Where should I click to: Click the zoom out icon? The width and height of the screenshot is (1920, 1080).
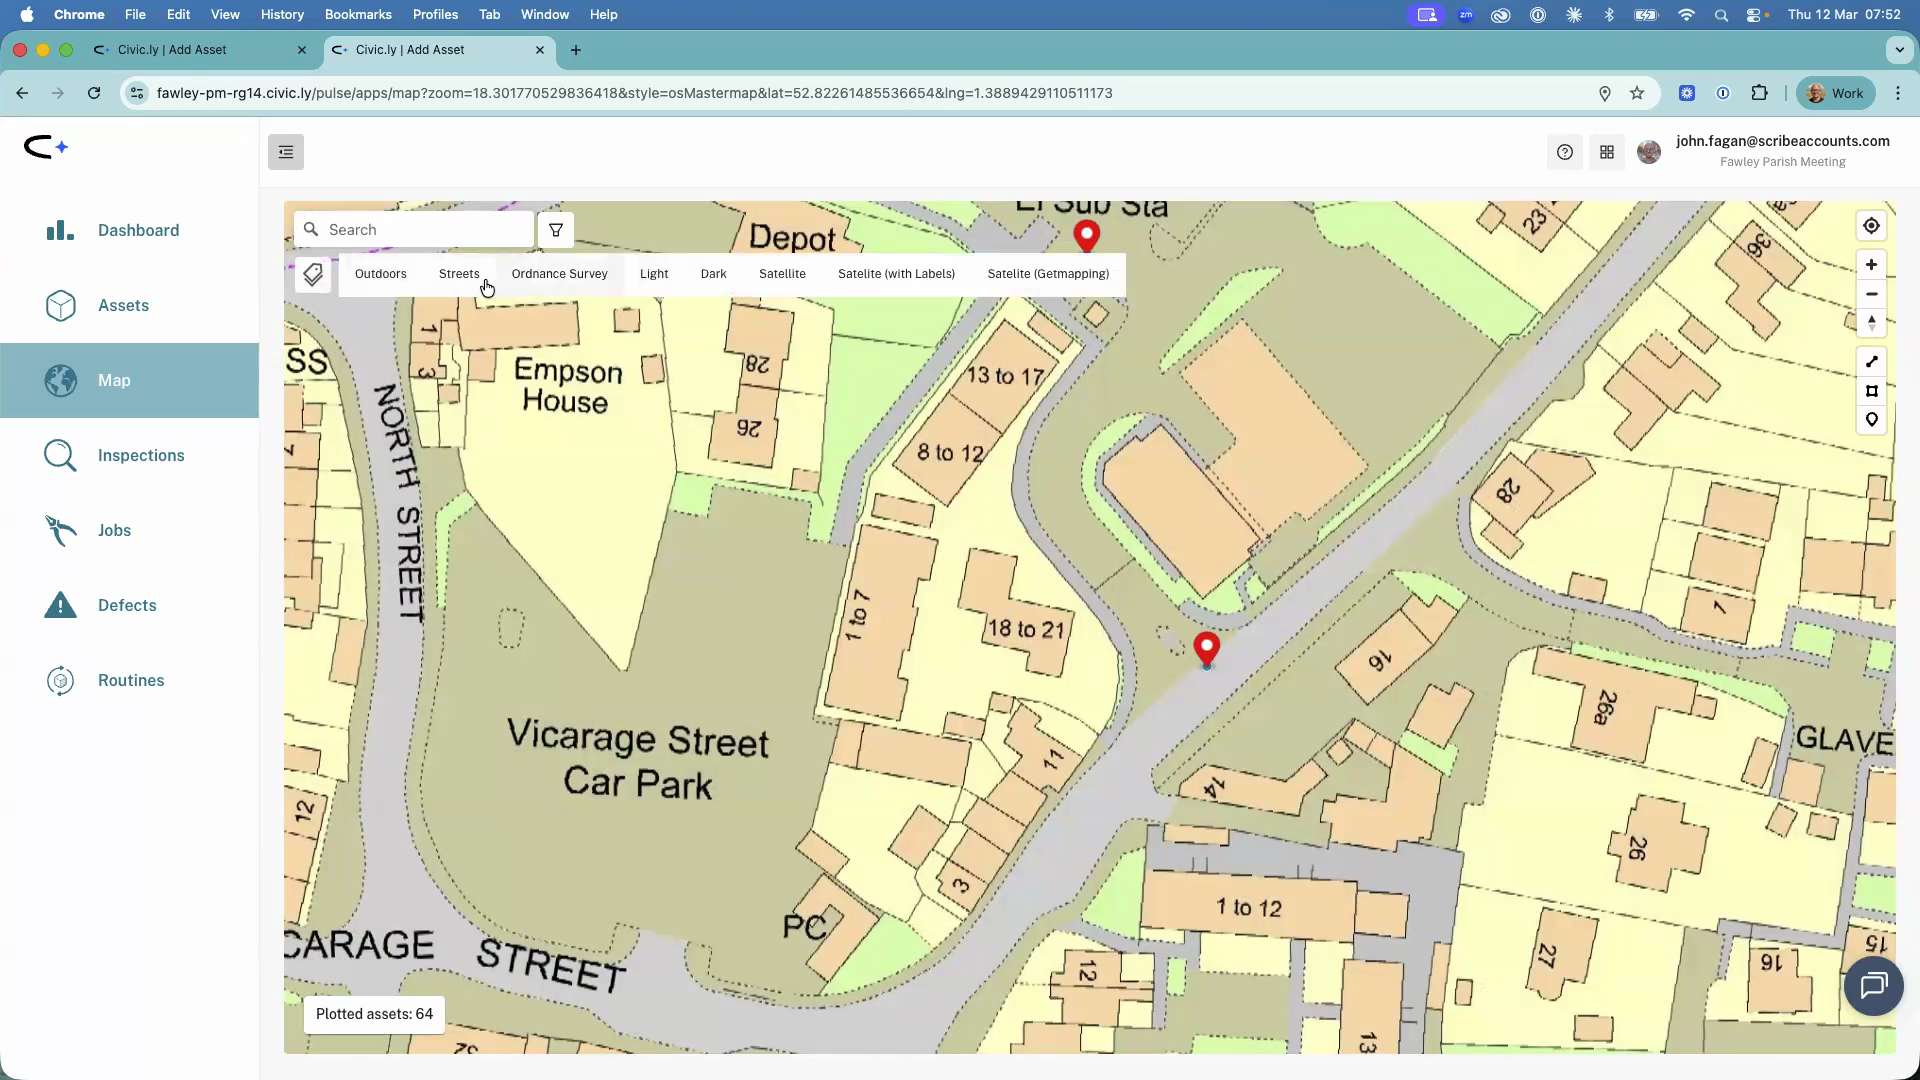[1871, 293]
